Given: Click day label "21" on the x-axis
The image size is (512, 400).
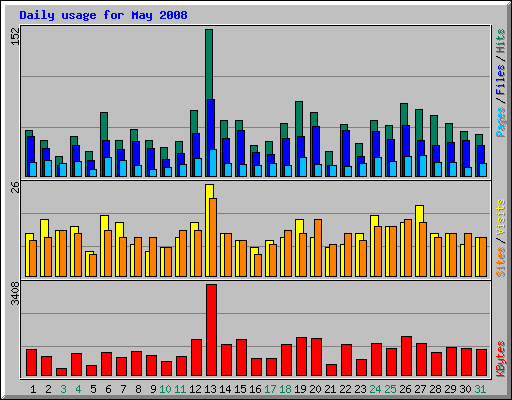Looking at the screenshot, I should click(330, 389).
